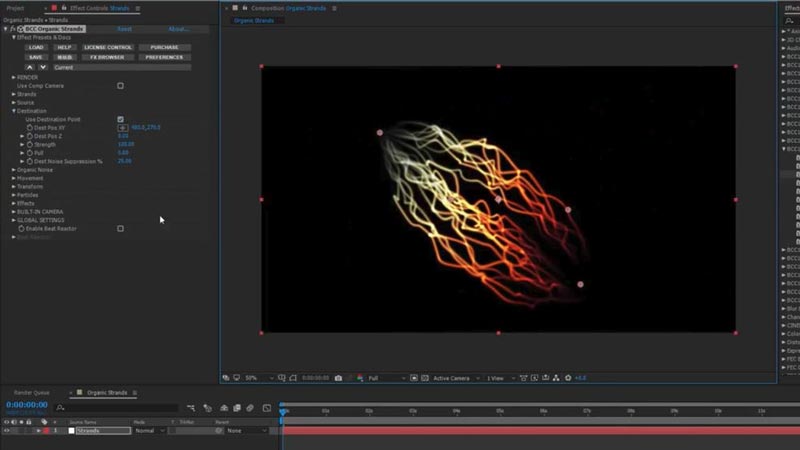
Task: Click the Dest Pos Z stopwatch icon
Action: click(30, 136)
